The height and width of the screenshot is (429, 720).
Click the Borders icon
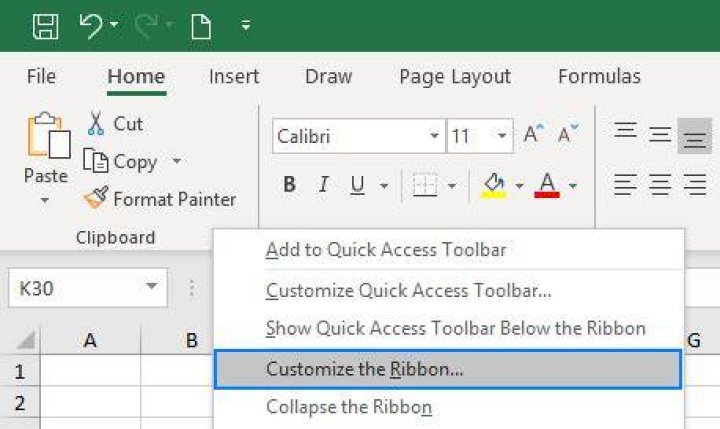pos(425,185)
